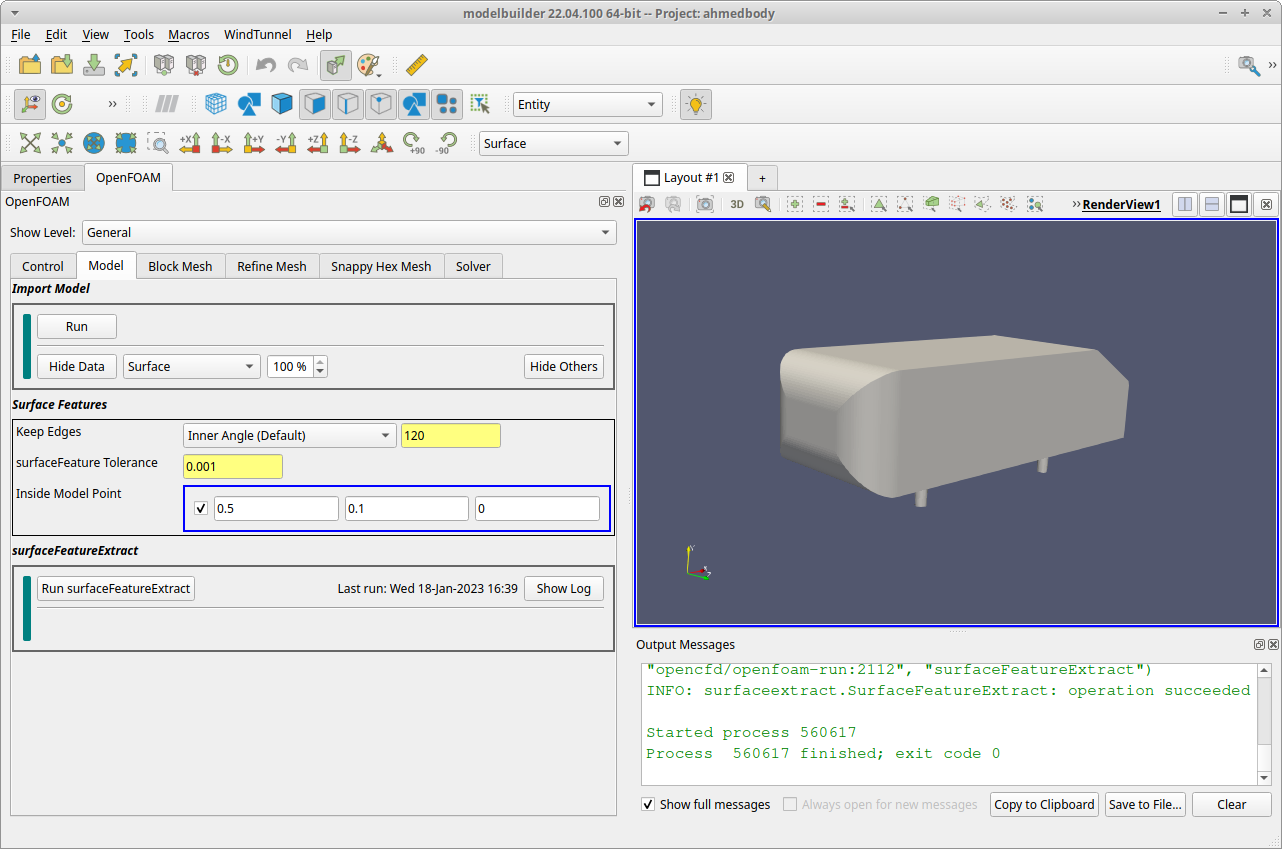Open the Show Level General dropdown
Image resolution: width=1282 pixels, height=849 pixels.
pyautogui.click(x=349, y=232)
